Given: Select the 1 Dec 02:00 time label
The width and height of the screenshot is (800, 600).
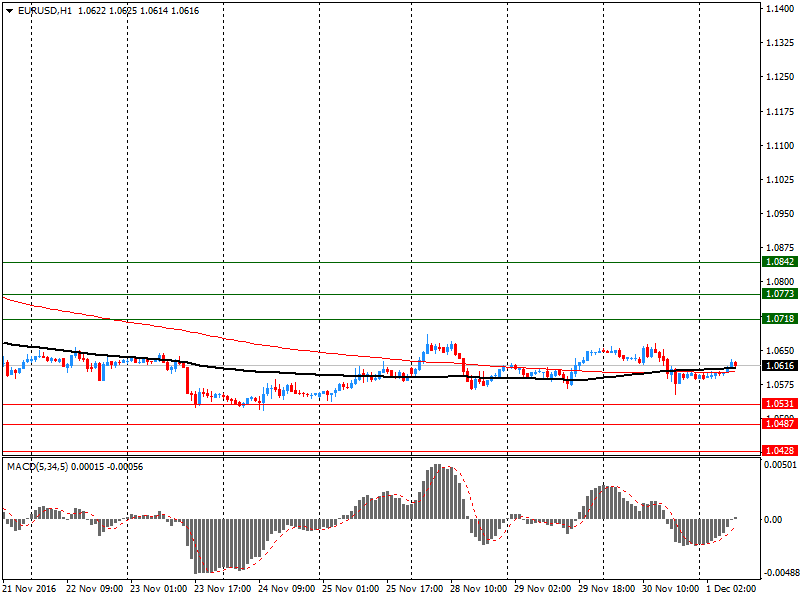Looking at the screenshot, I should click(x=731, y=589).
